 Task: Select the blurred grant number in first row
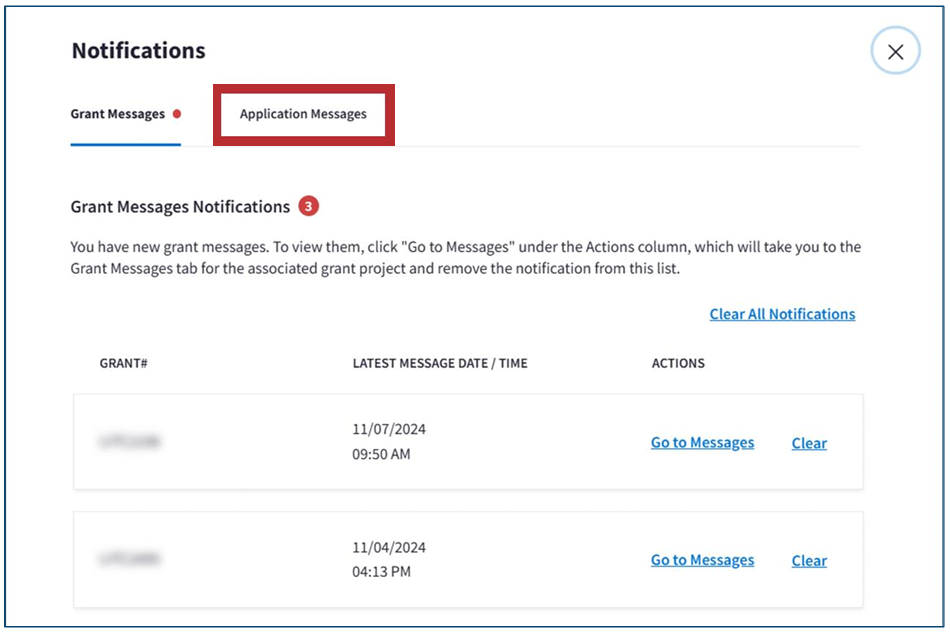click(130, 441)
